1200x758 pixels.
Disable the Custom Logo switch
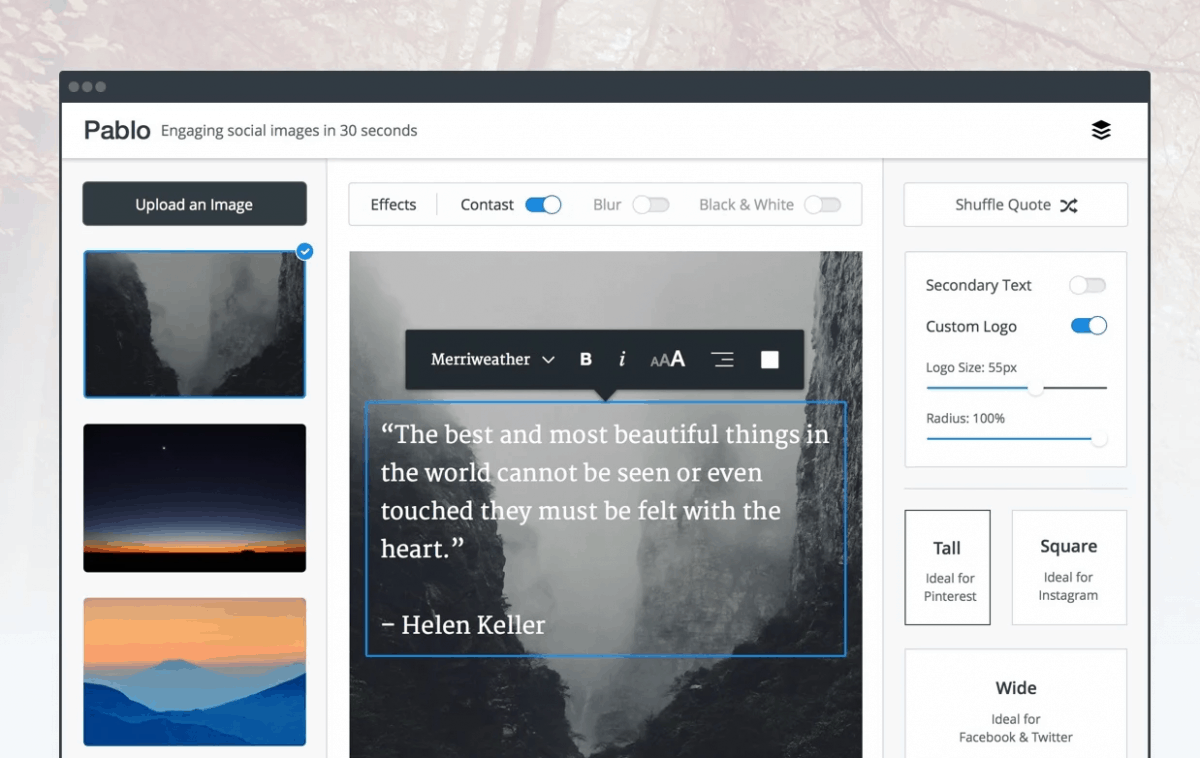coord(1089,326)
